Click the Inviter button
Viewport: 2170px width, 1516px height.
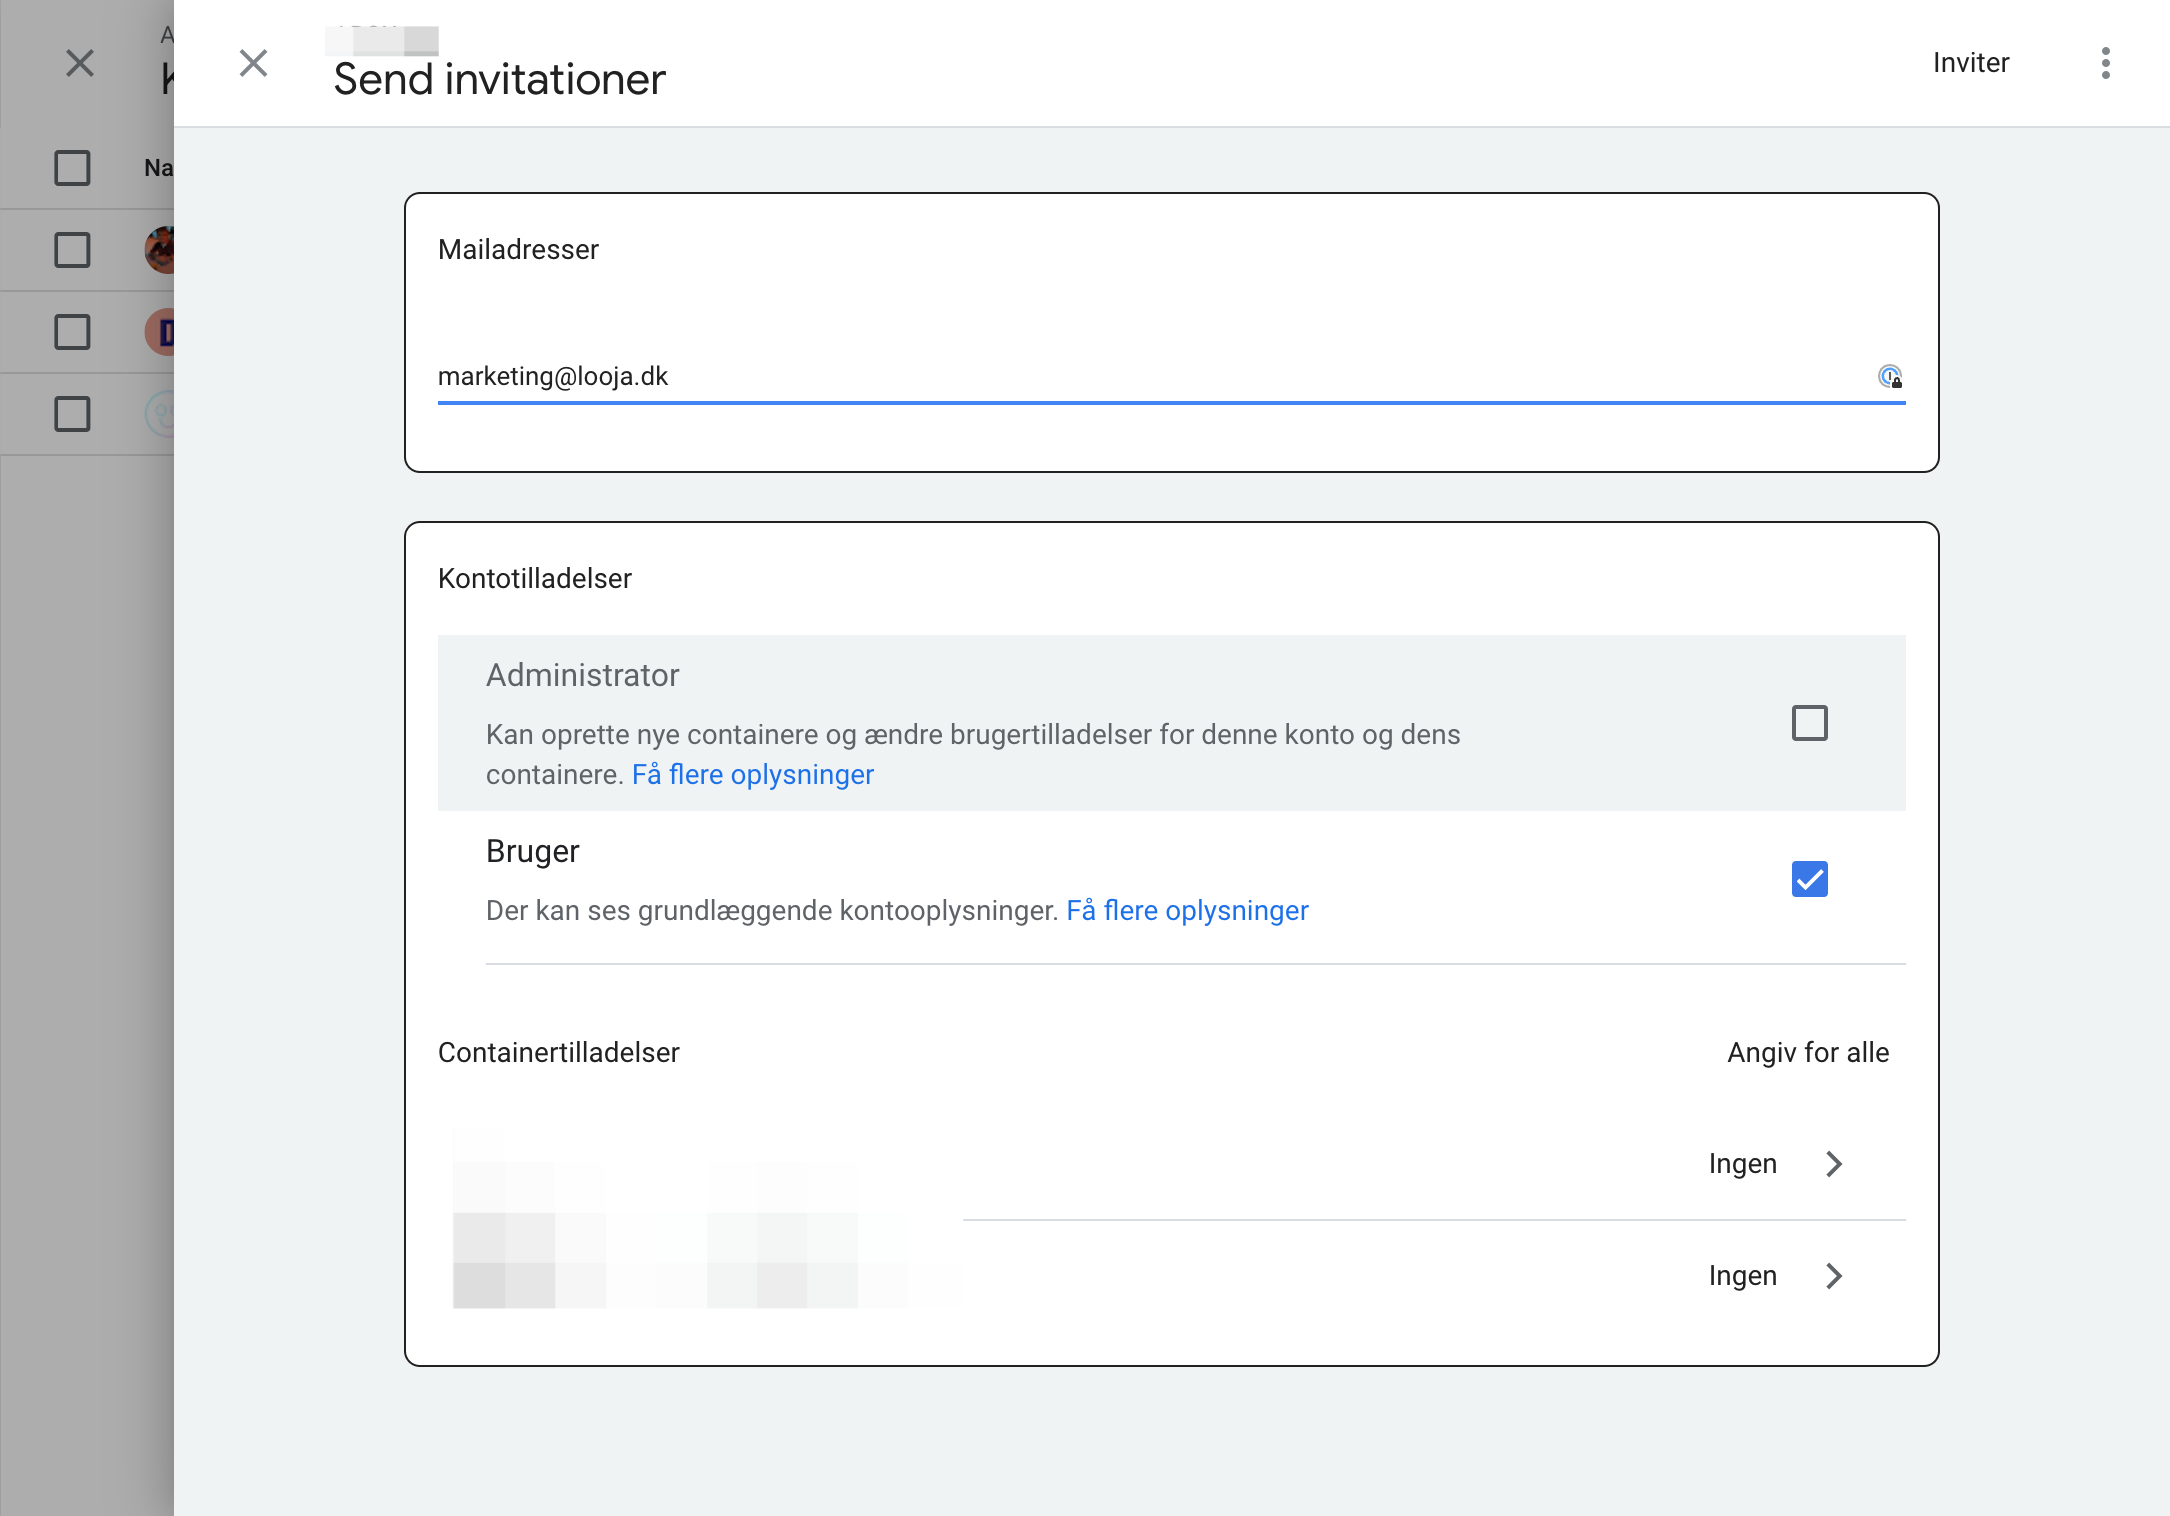coord(1970,63)
